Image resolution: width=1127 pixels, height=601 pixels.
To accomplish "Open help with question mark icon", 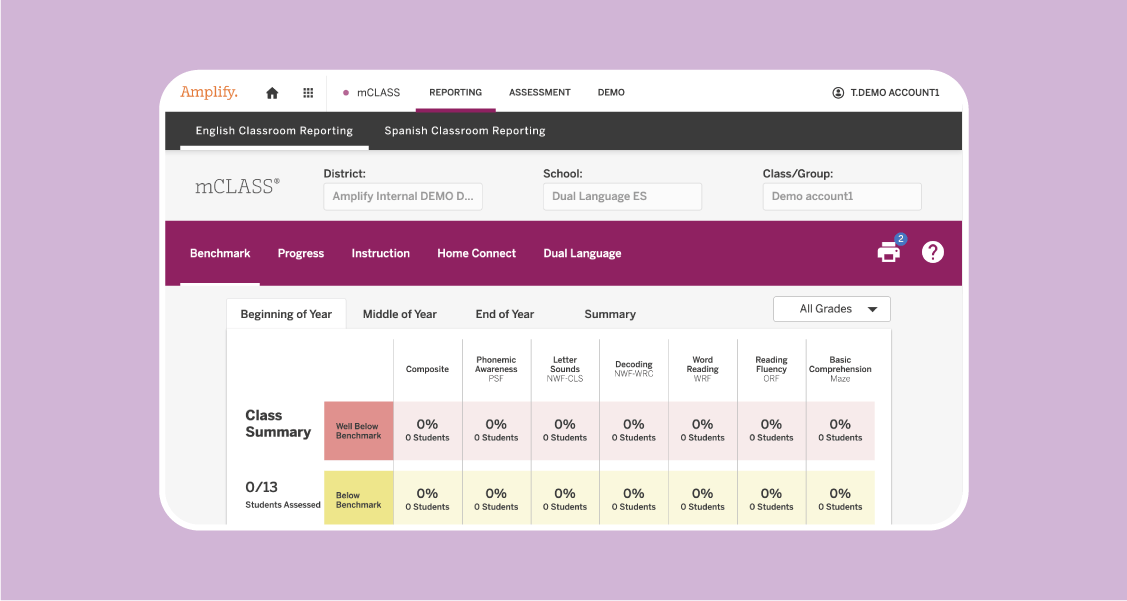I will pos(932,252).
